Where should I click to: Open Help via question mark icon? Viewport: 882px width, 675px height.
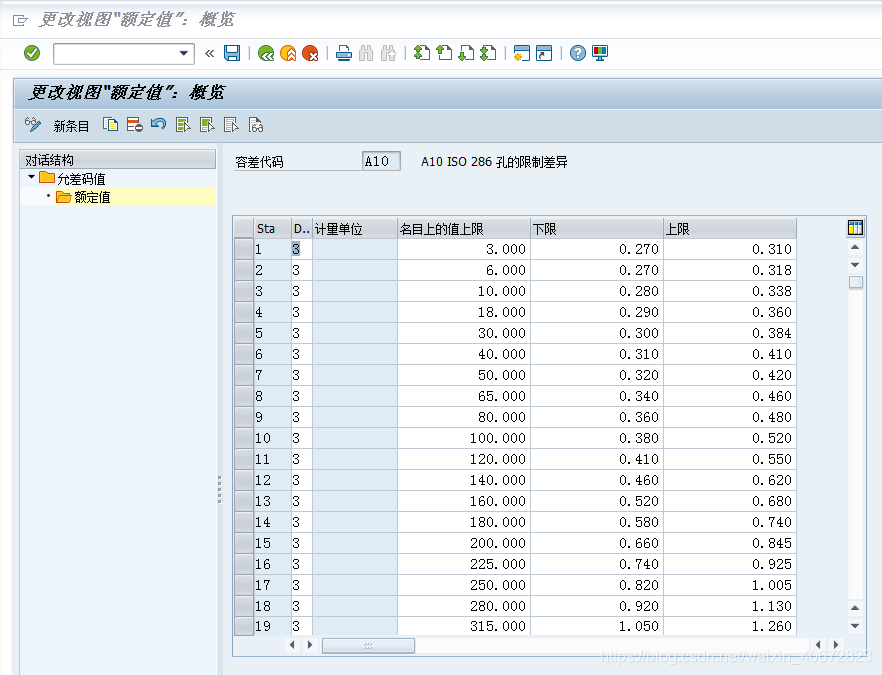pos(578,53)
